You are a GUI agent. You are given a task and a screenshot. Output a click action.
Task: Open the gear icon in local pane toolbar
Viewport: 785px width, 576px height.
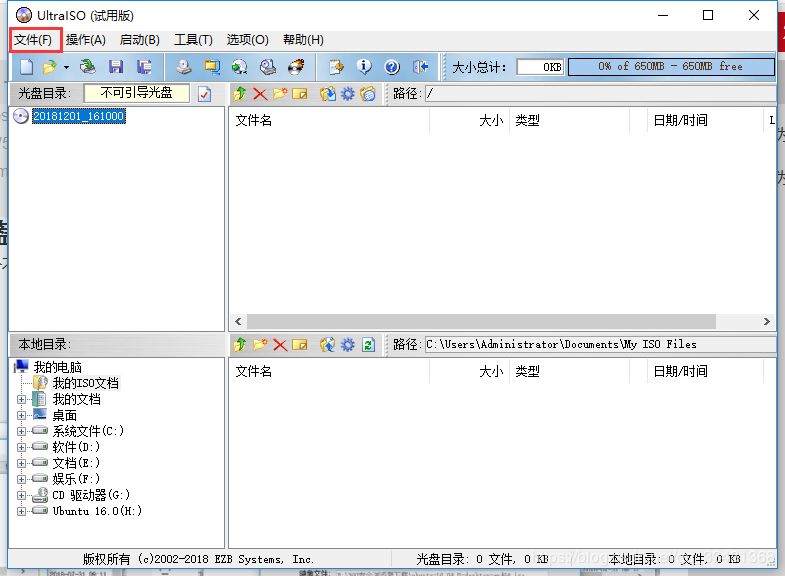348,344
